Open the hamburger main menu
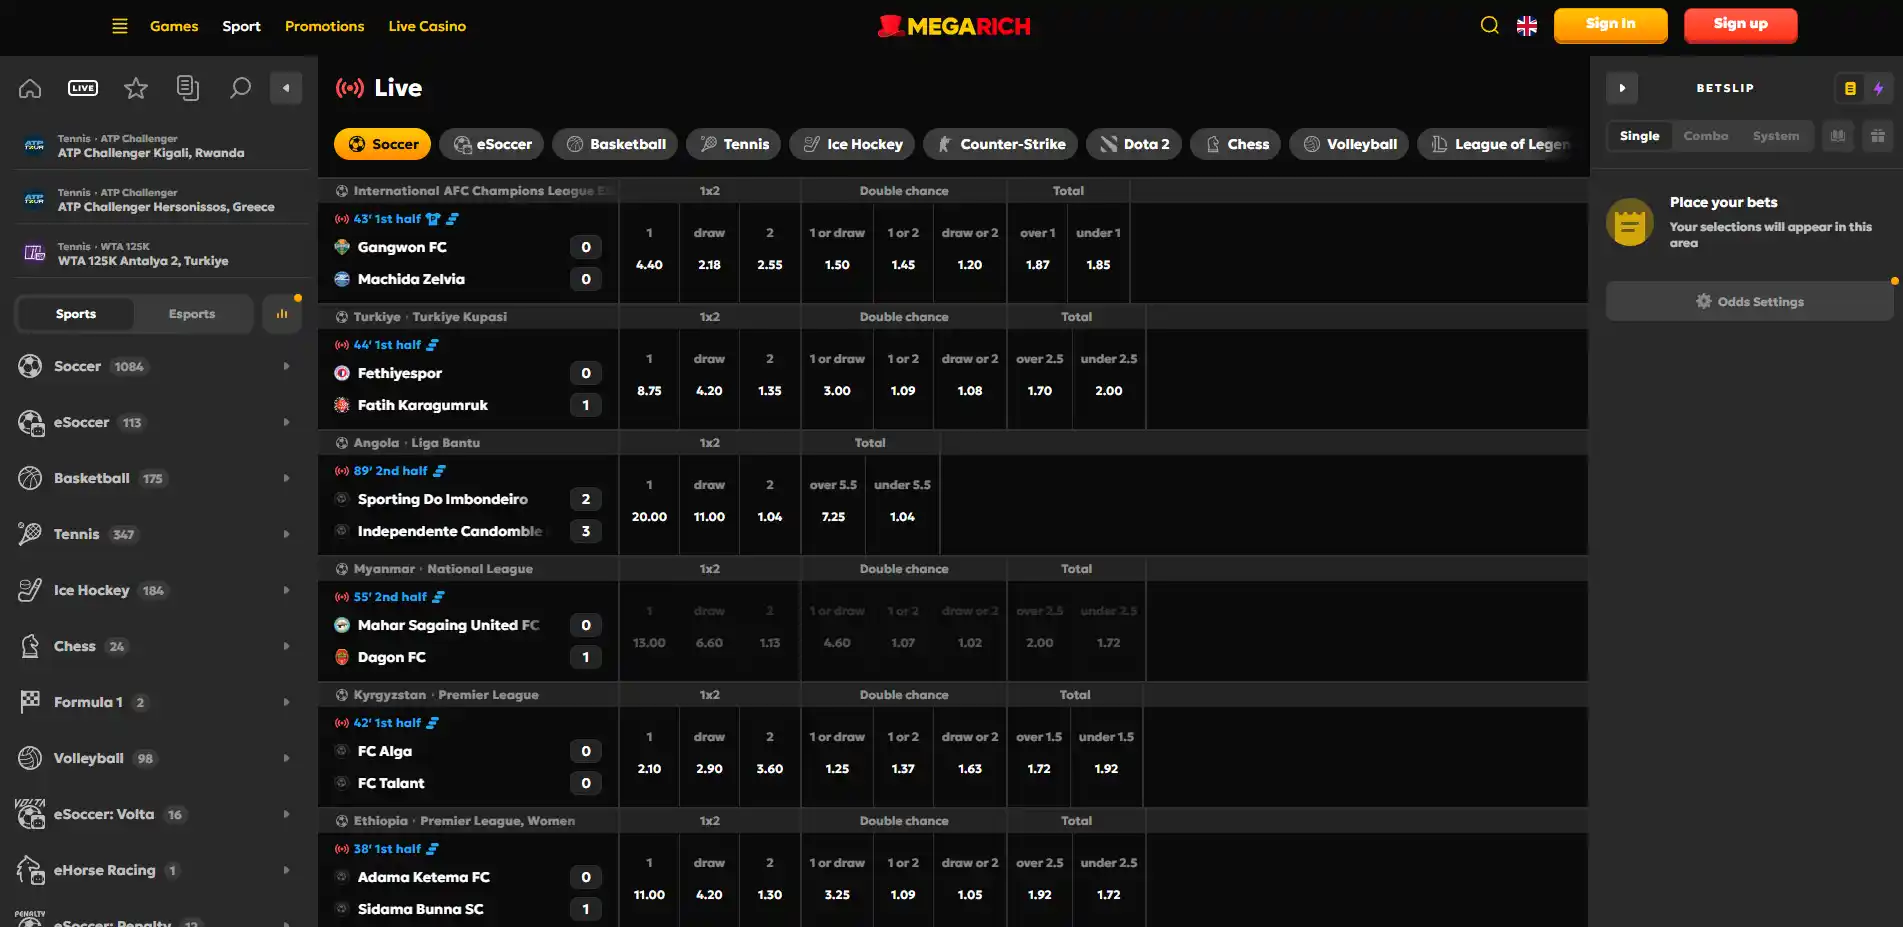This screenshot has width=1903, height=927. 120,26
